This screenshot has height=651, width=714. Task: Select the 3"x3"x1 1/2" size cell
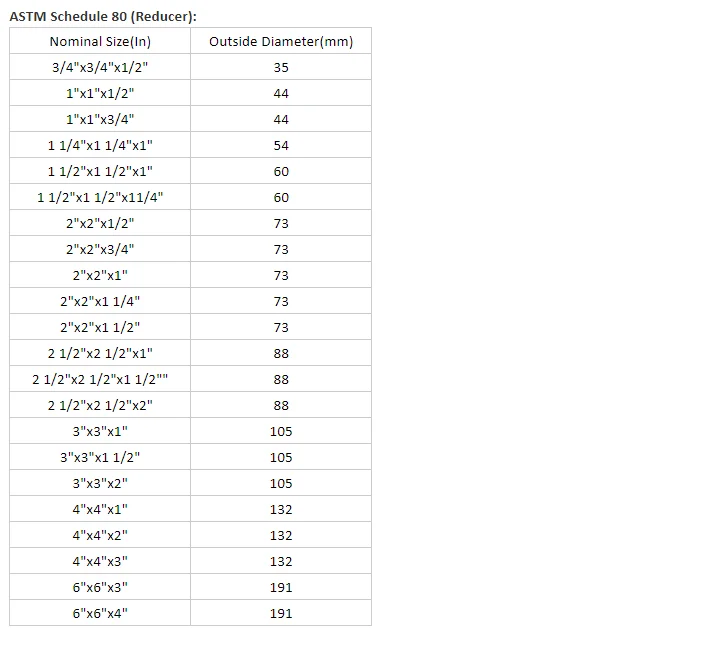(x=100, y=457)
